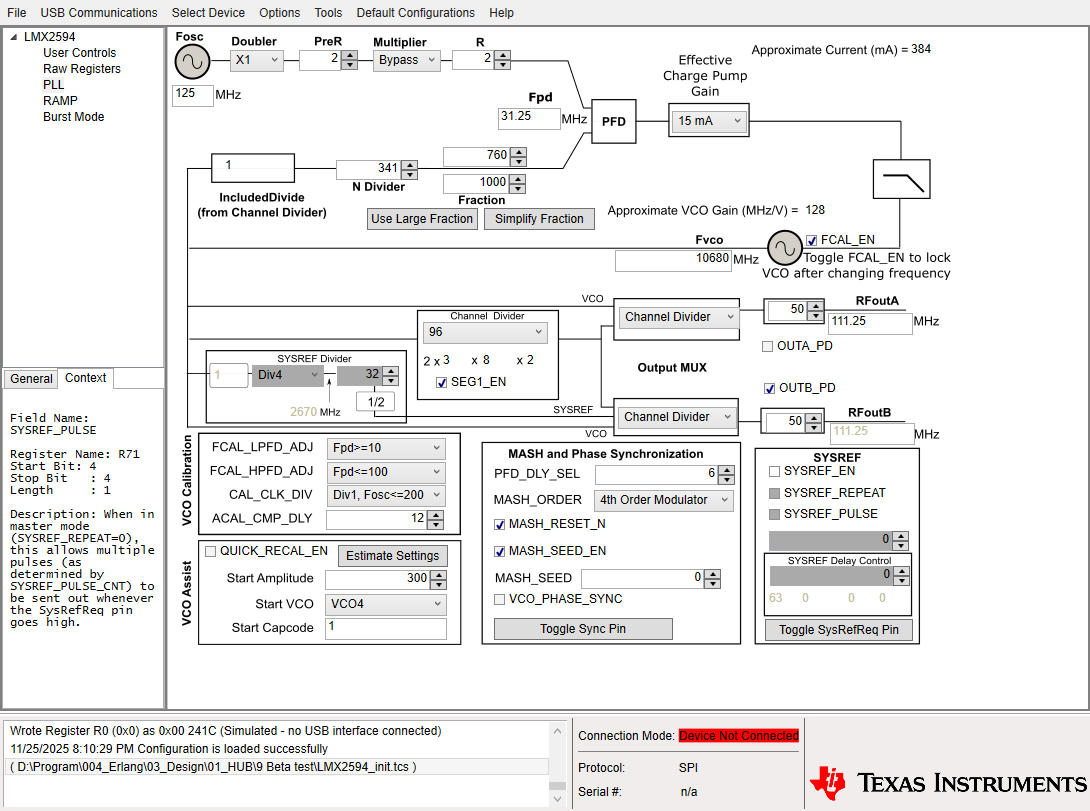
Task: Increment the N Divider value
Action: tap(409, 165)
